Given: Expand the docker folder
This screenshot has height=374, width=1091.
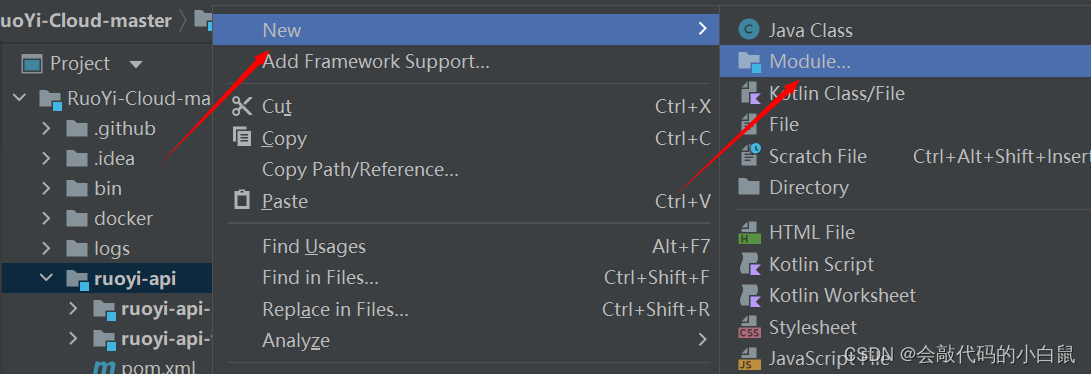Looking at the screenshot, I should tap(46, 218).
